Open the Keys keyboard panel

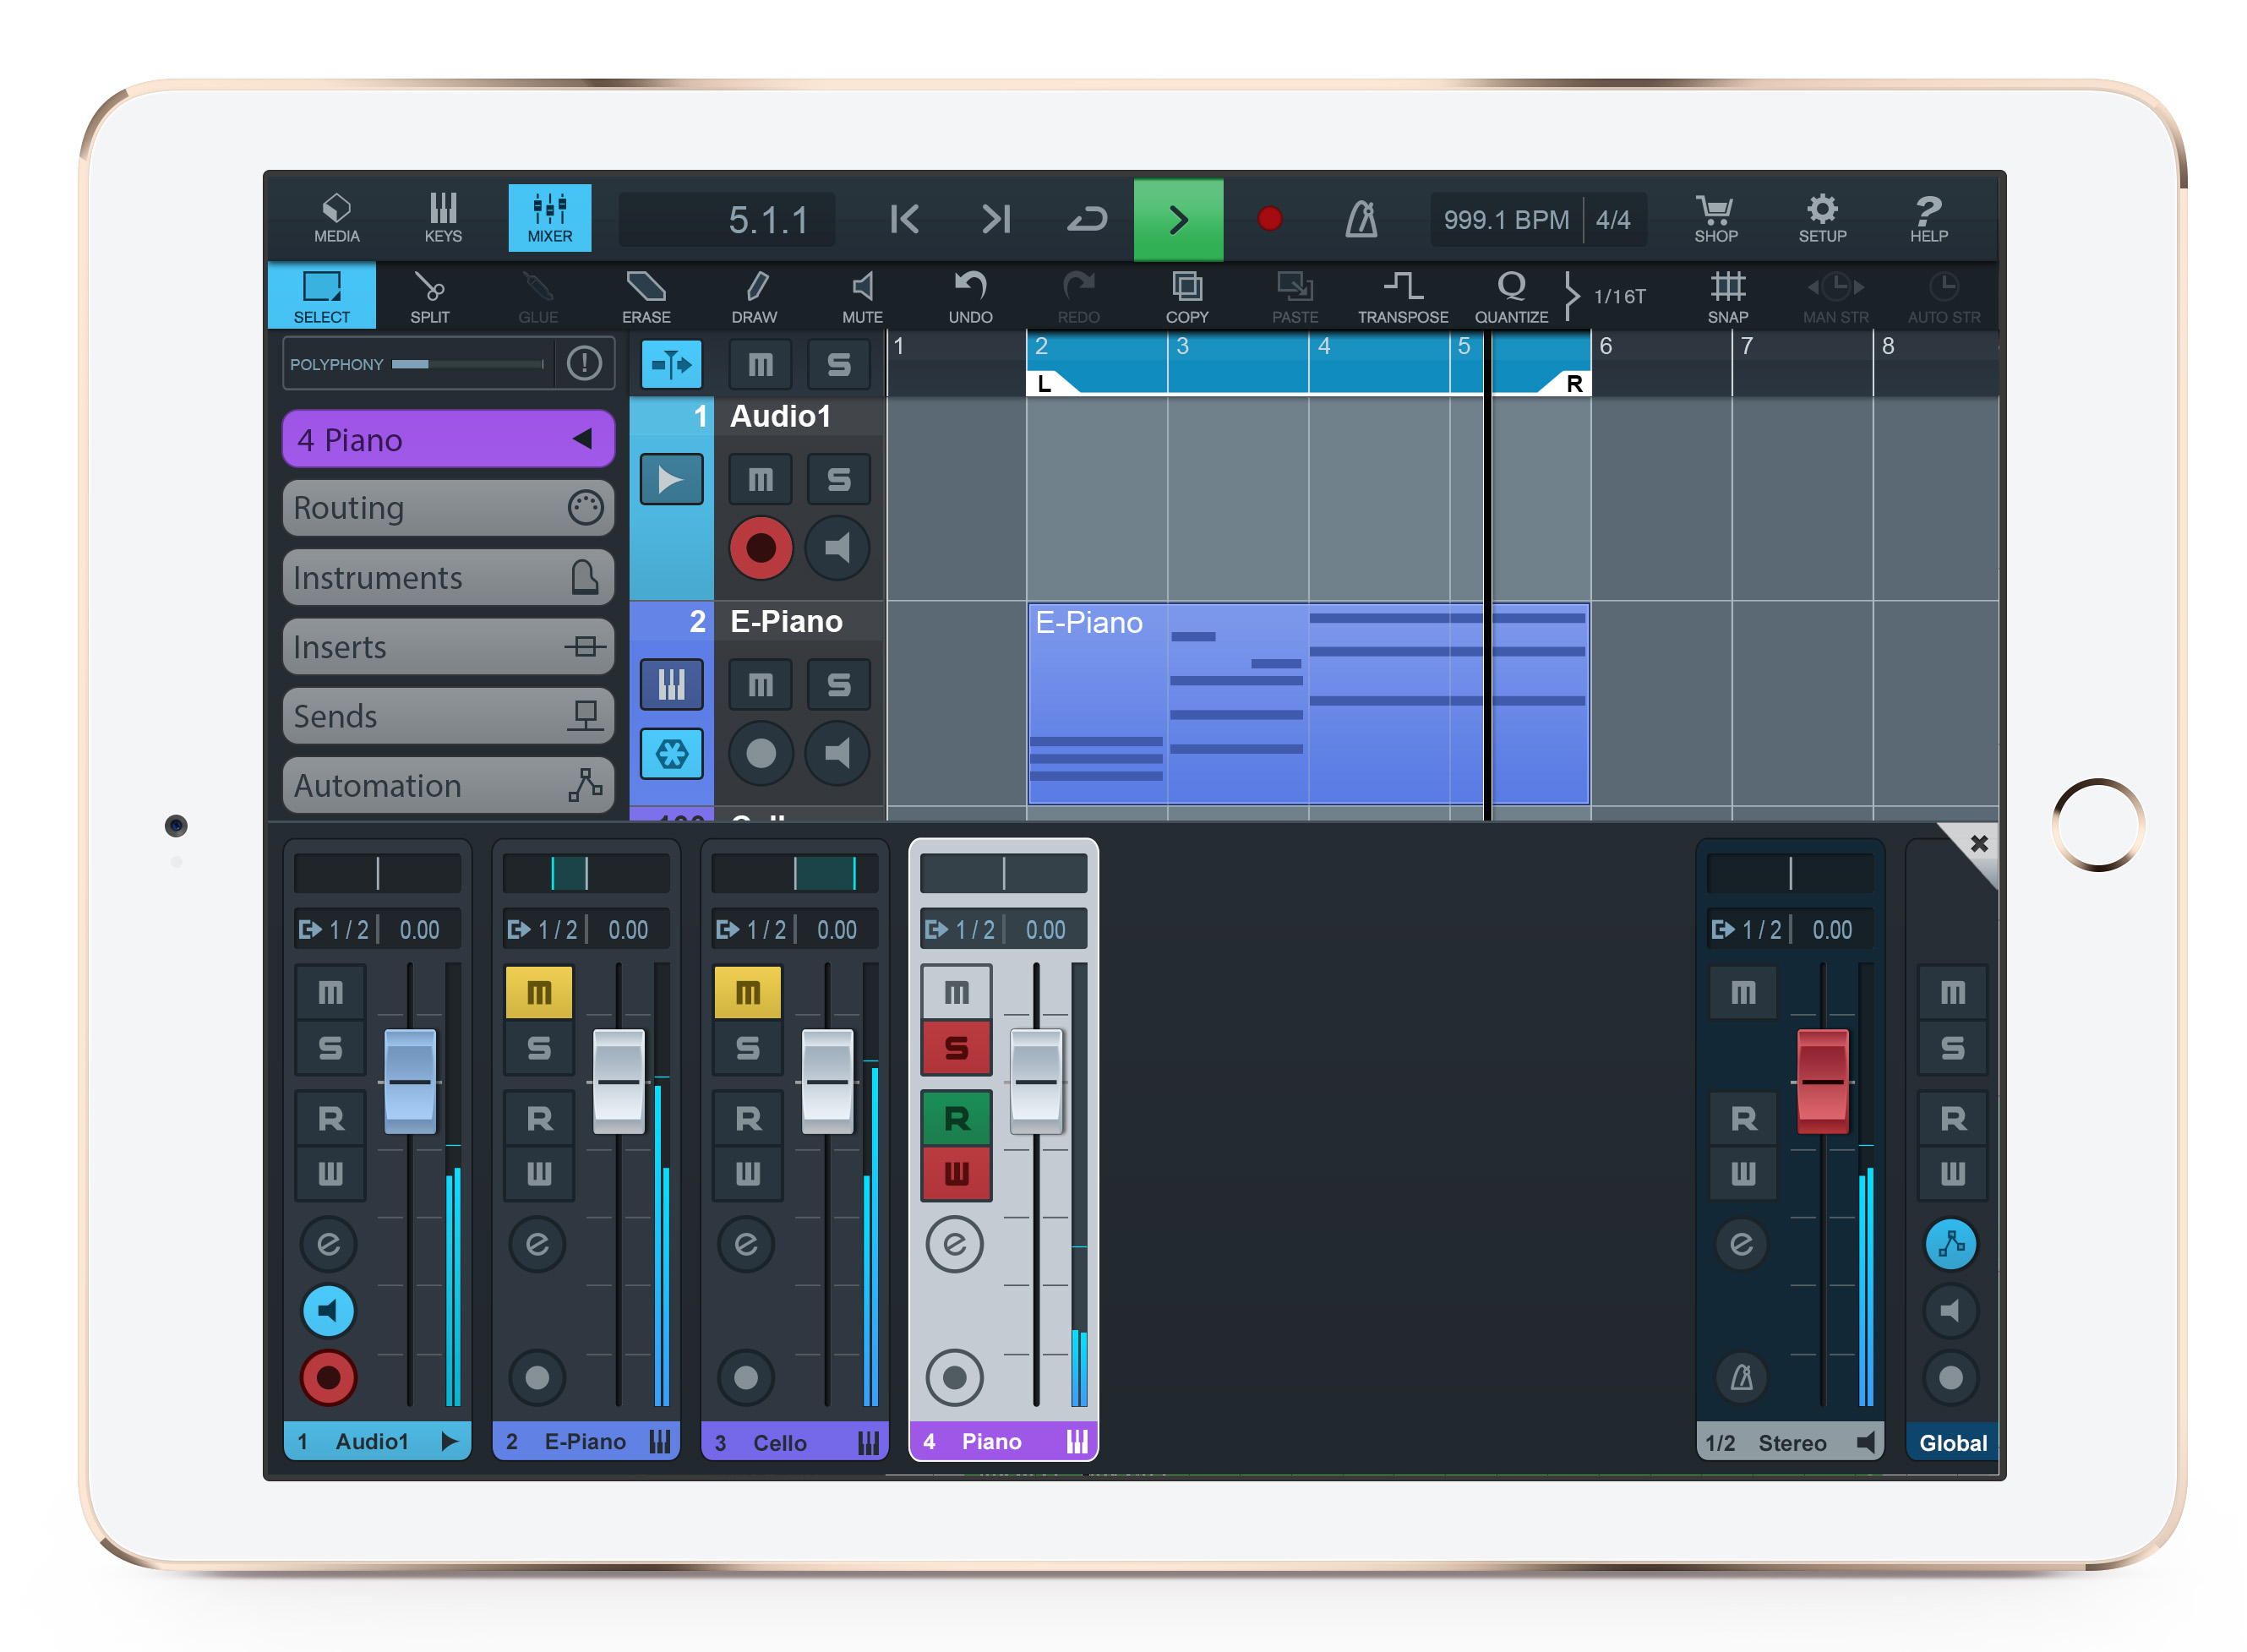[443, 218]
